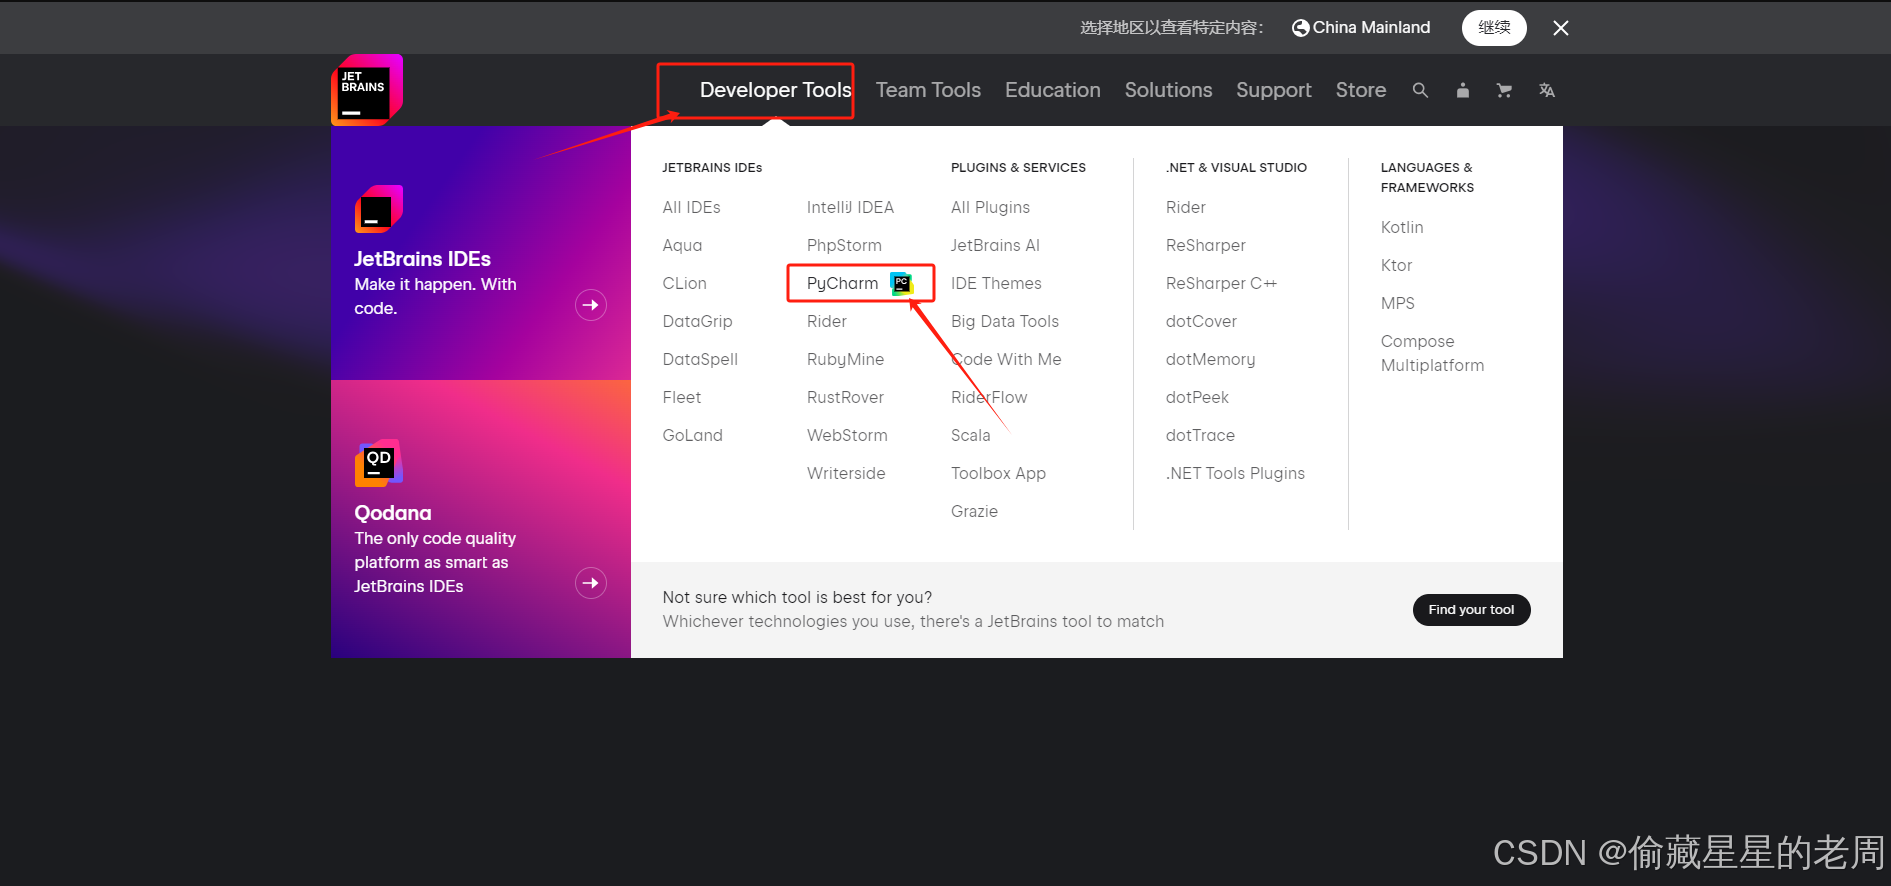1891x886 pixels.
Task: Open the shopping cart icon
Action: [1504, 90]
